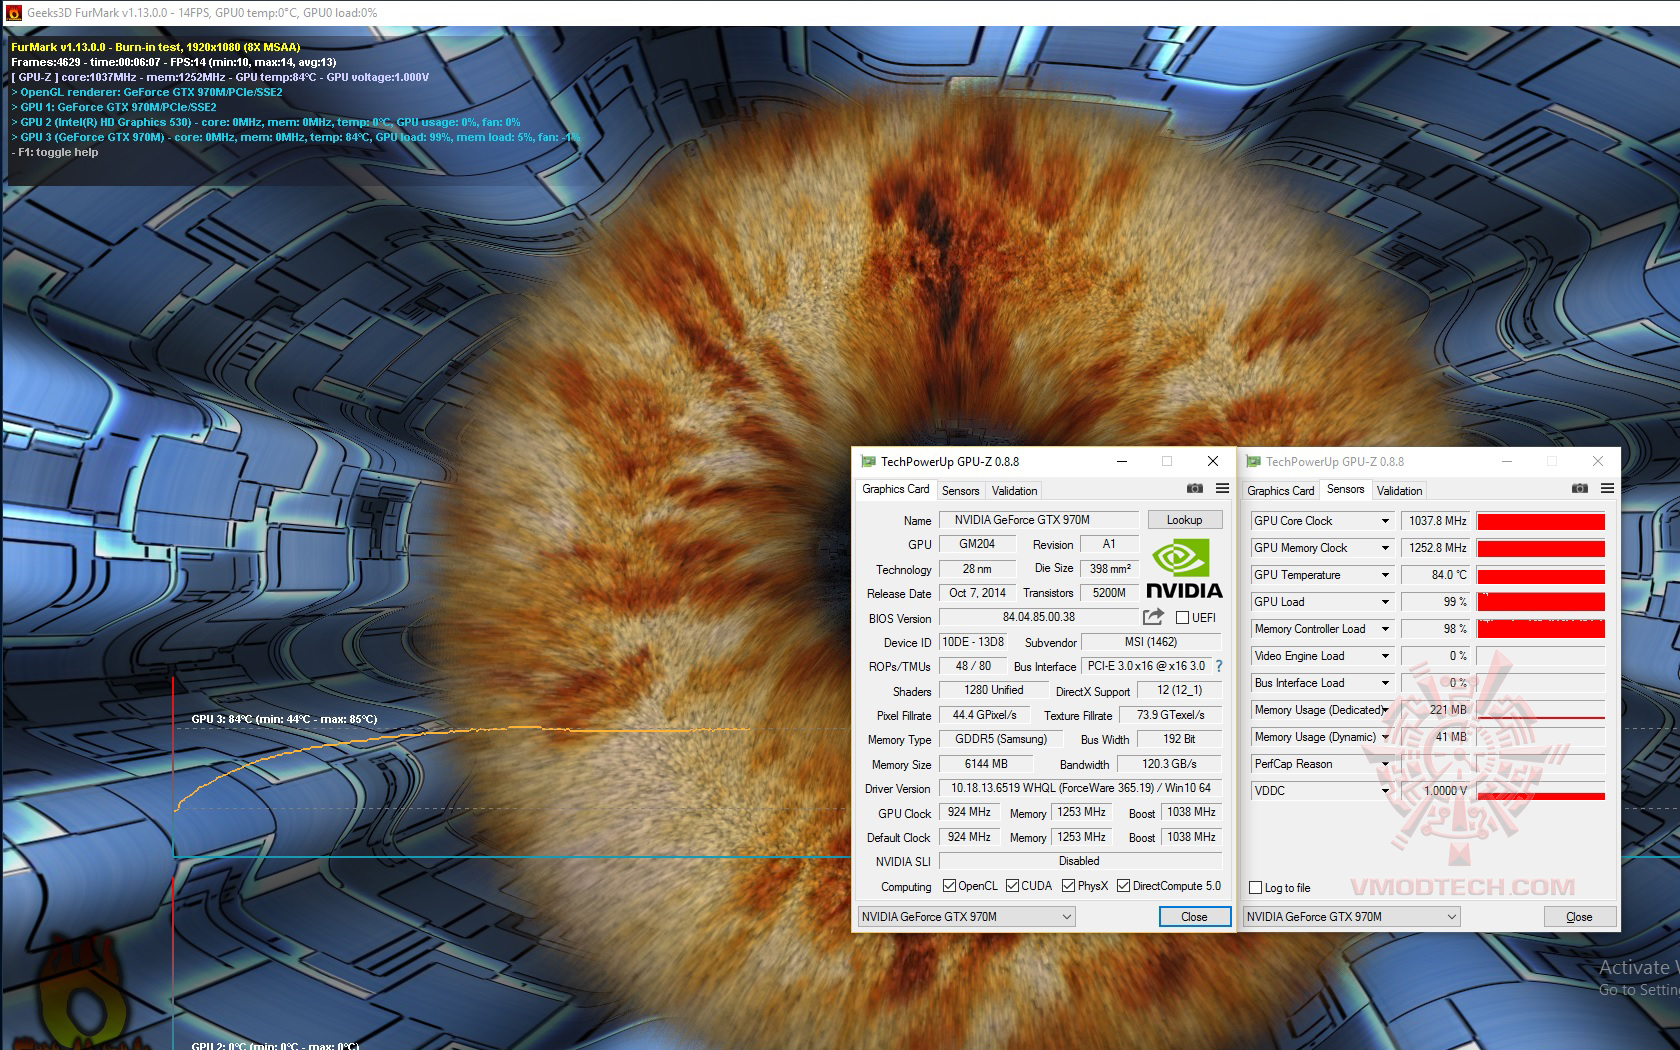Expand the Video Engine Load dropdown
Screen dimensions: 1680x1050
click(1385, 656)
